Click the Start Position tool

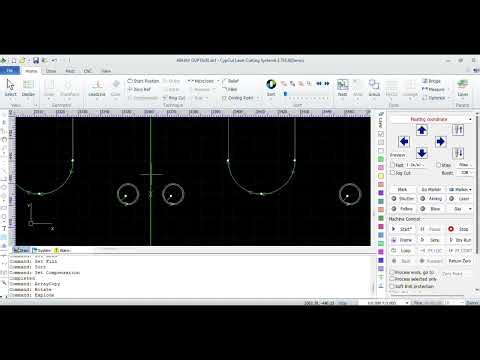click(144, 81)
